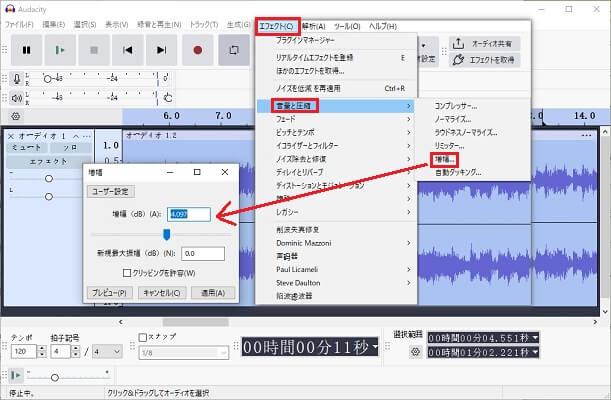Open the ツール(O) menu

pyautogui.click(x=347, y=26)
